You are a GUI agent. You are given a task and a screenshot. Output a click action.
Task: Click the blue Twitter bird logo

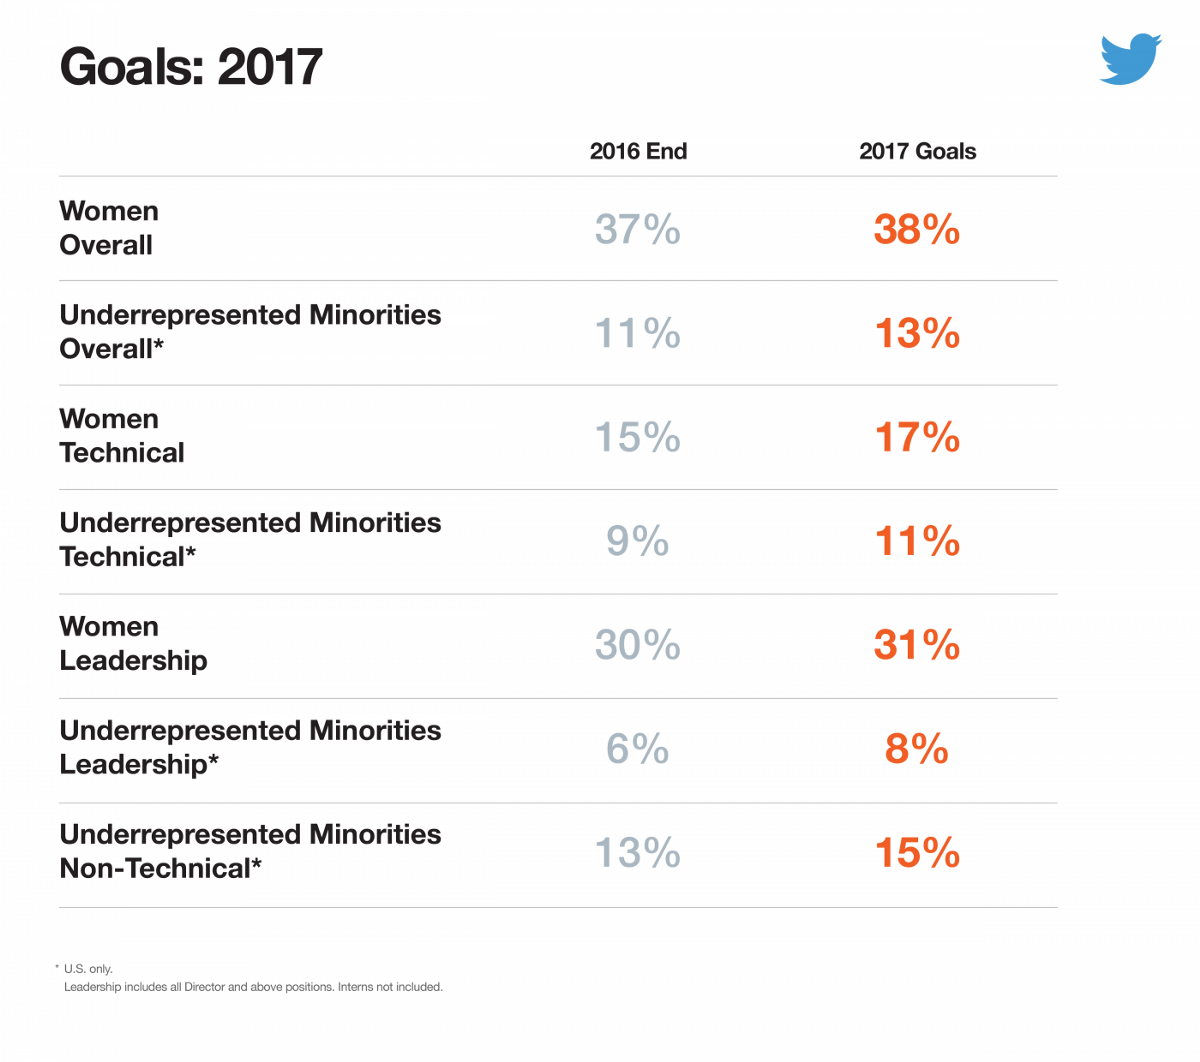pos(1130,59)
